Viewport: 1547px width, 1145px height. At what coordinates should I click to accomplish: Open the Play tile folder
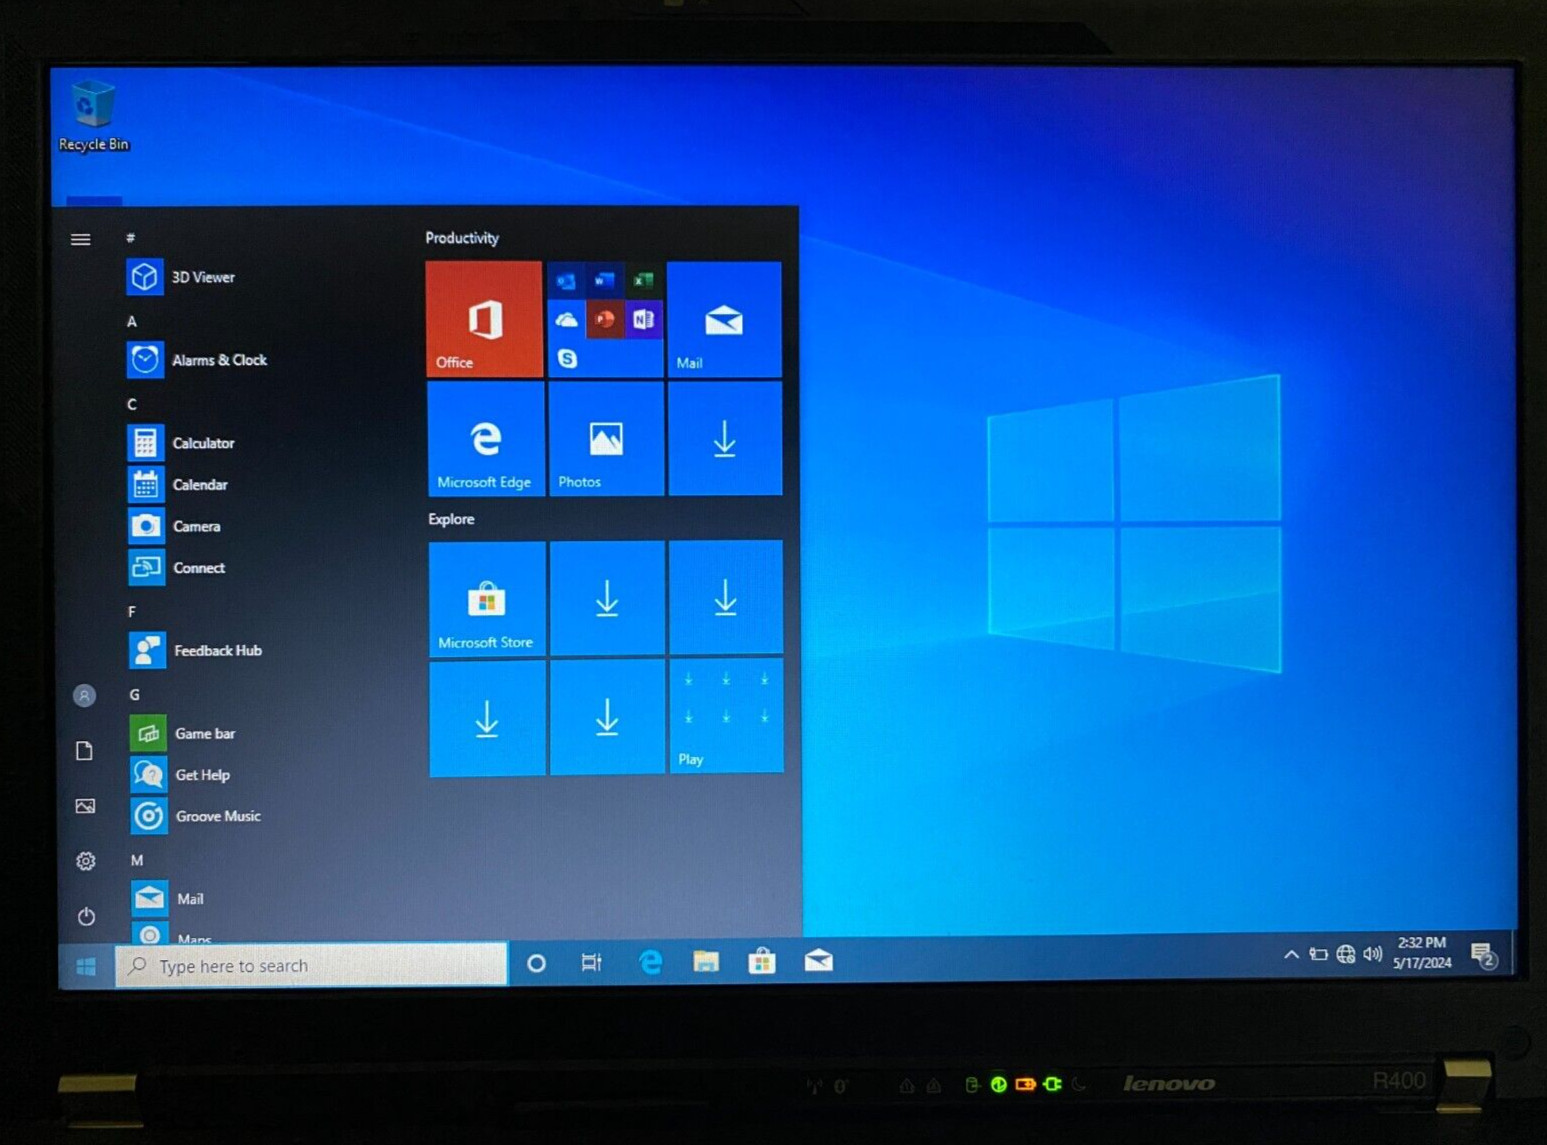point(726,716)
